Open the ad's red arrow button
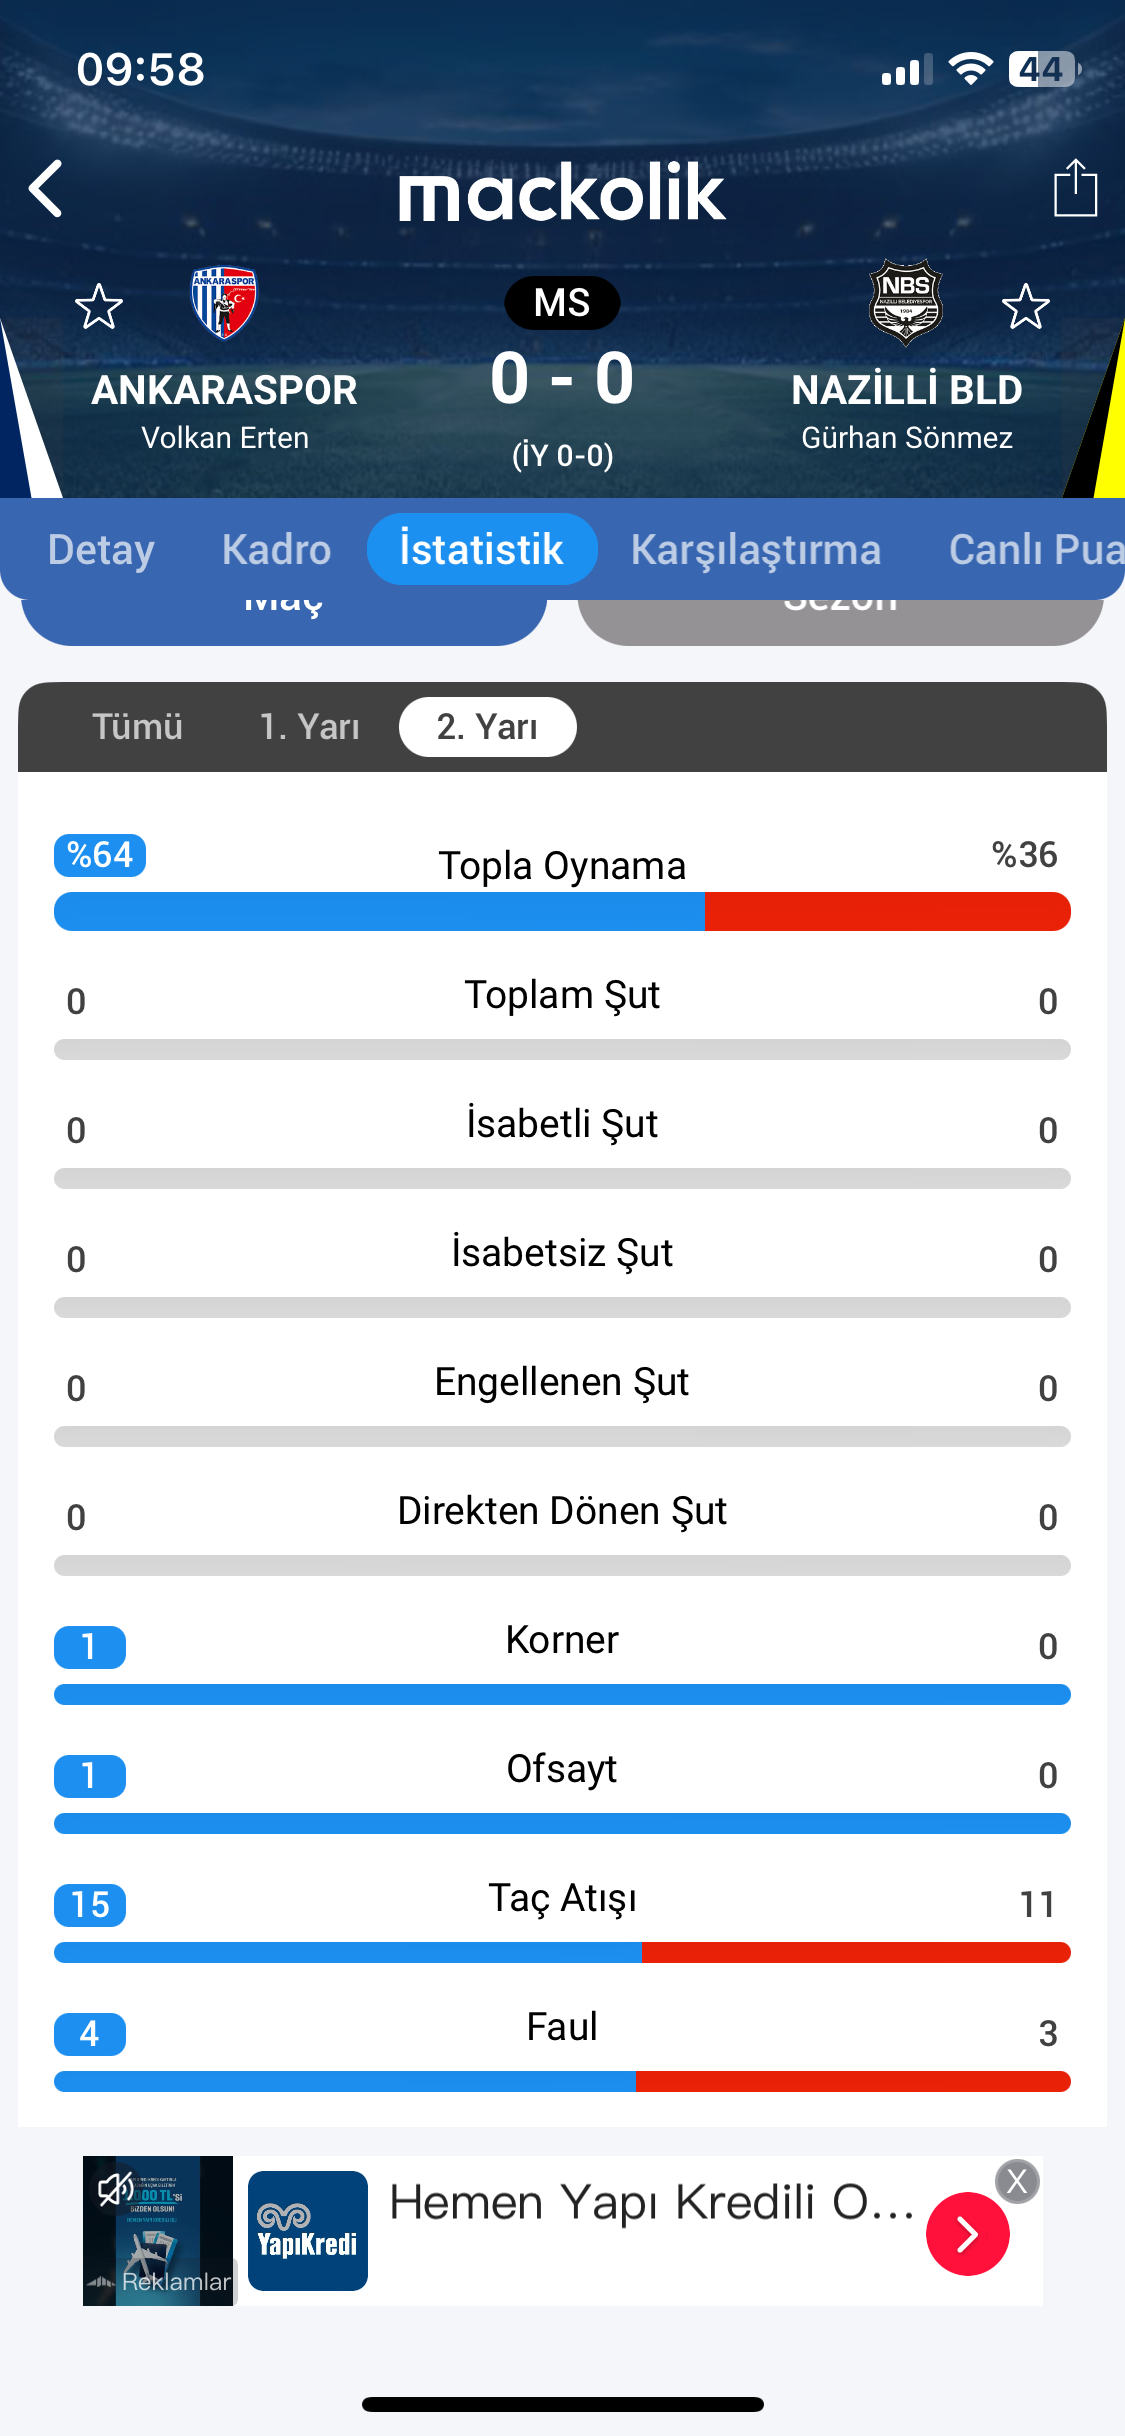This screenshot has height=2436, width=1125. 967,2234
